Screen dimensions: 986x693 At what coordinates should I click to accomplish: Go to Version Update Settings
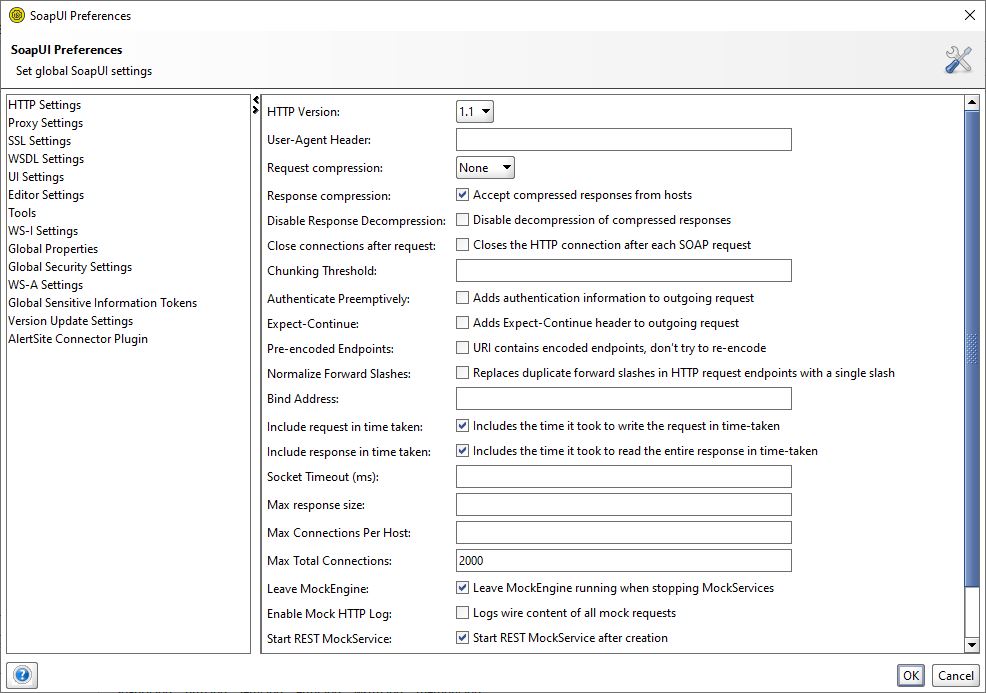pos(70,321)
